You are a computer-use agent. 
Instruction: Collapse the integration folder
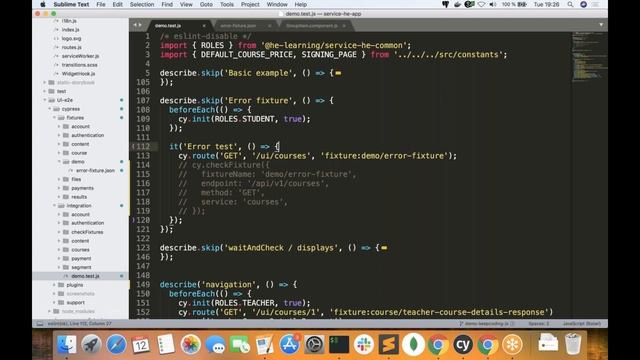tap(54, 206)
